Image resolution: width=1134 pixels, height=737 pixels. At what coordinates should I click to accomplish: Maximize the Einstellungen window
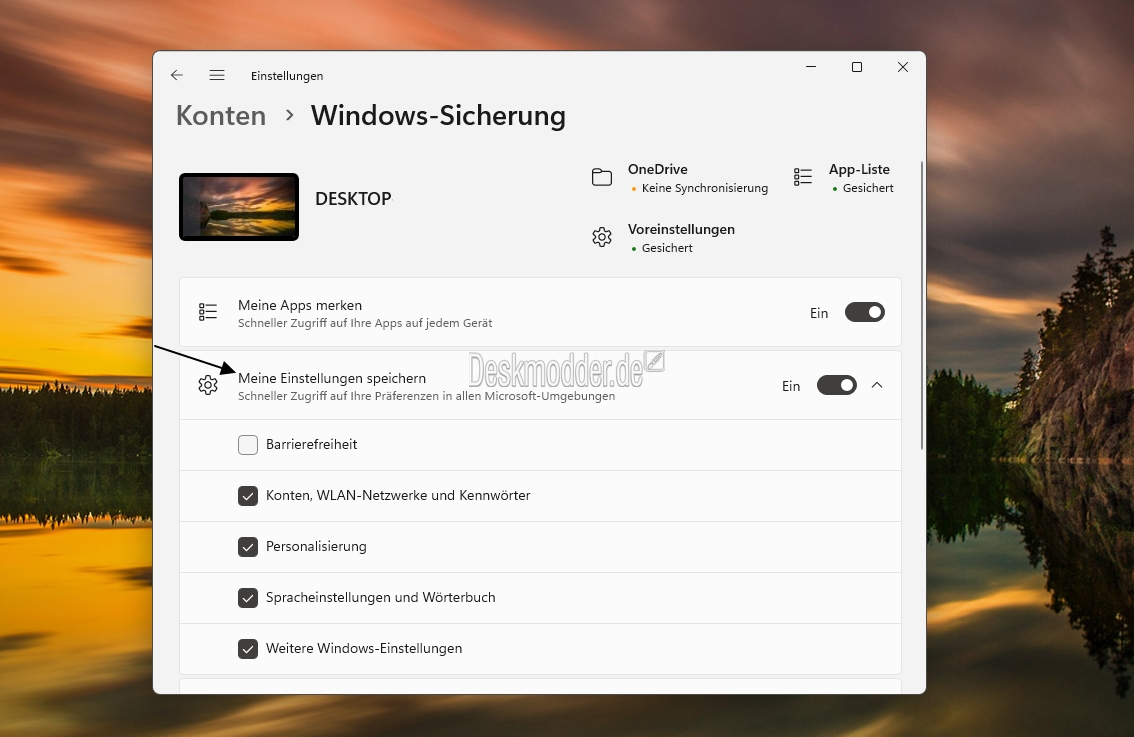click(857, 67)
